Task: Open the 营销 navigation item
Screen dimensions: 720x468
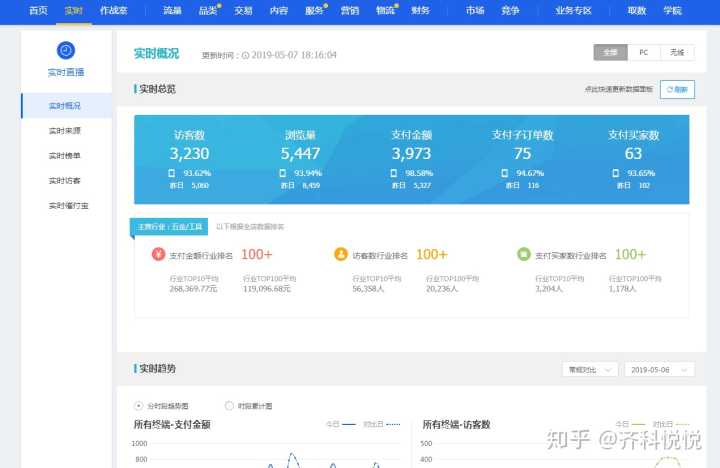Action: tap(350, 11)
